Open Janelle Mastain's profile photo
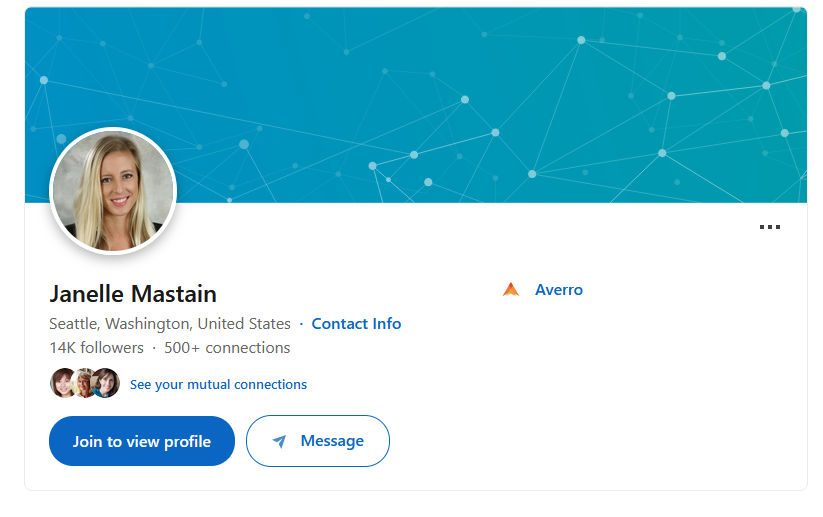823x517 pixels. tap(113, 190)
